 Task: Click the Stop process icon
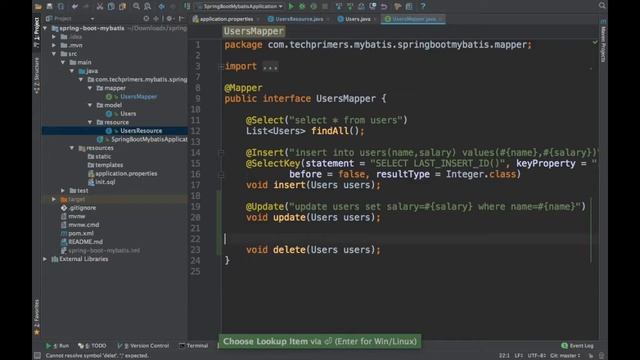pos(325,6)
